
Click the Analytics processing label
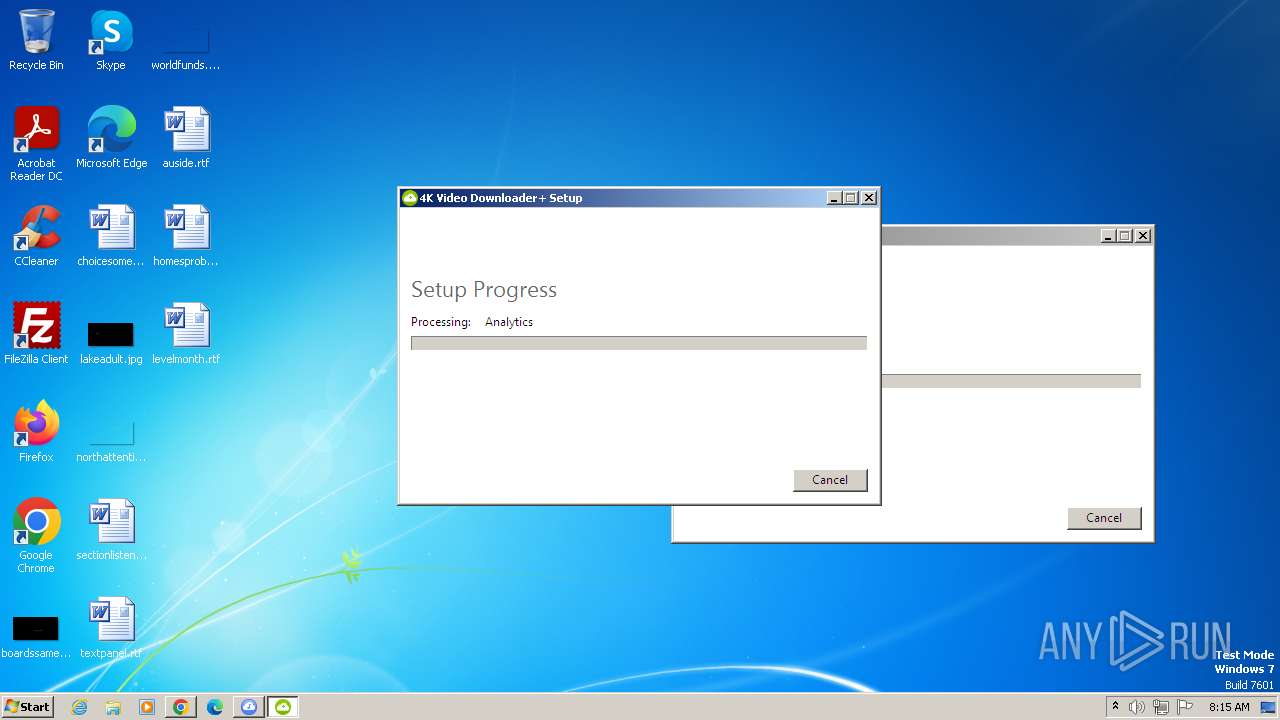pos(509,322)
